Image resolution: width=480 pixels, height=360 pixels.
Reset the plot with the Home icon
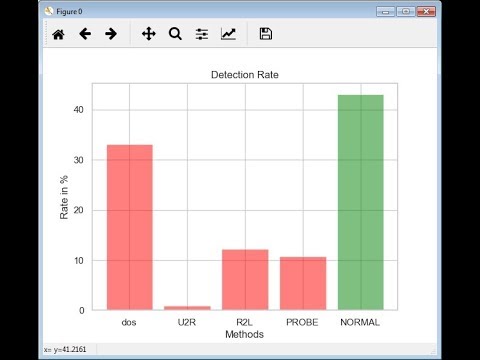pos(58,34)
